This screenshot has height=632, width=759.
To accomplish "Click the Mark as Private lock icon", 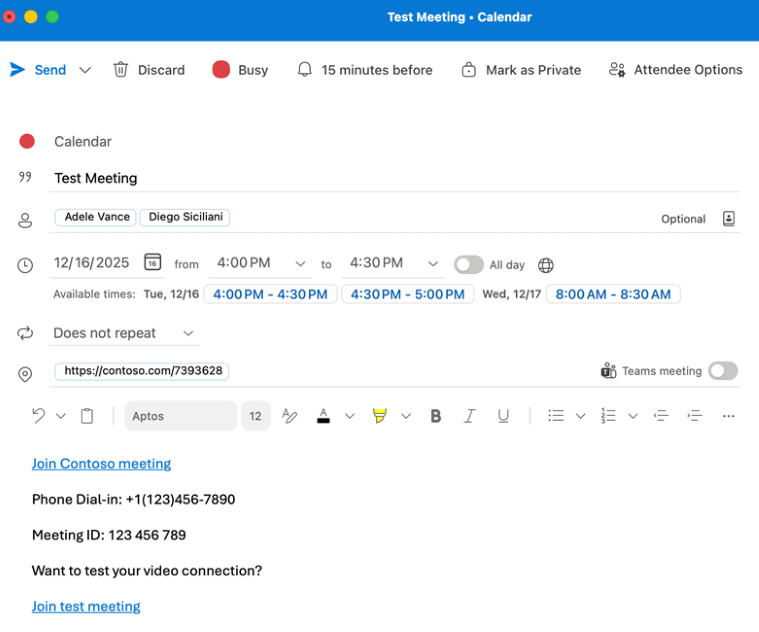I will (x=469, y=70).
